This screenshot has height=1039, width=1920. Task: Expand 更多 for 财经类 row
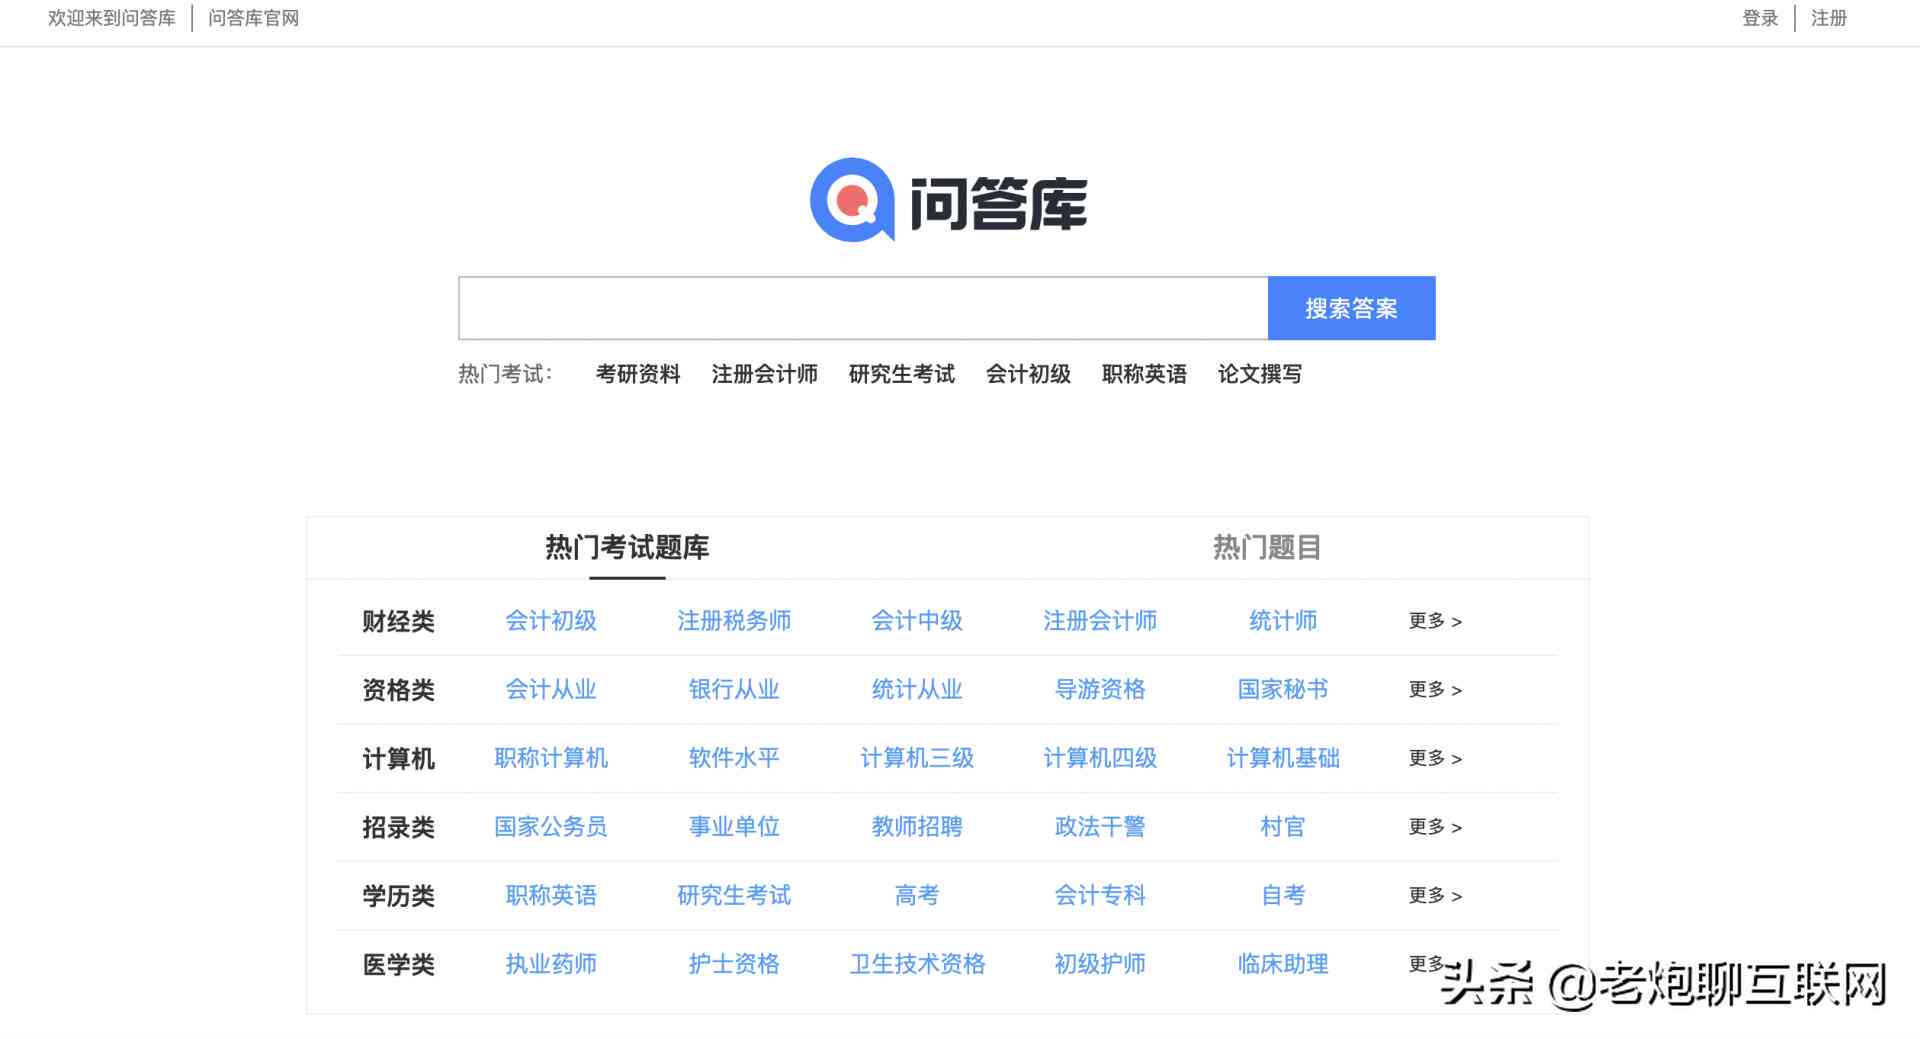pos(1435,621)
